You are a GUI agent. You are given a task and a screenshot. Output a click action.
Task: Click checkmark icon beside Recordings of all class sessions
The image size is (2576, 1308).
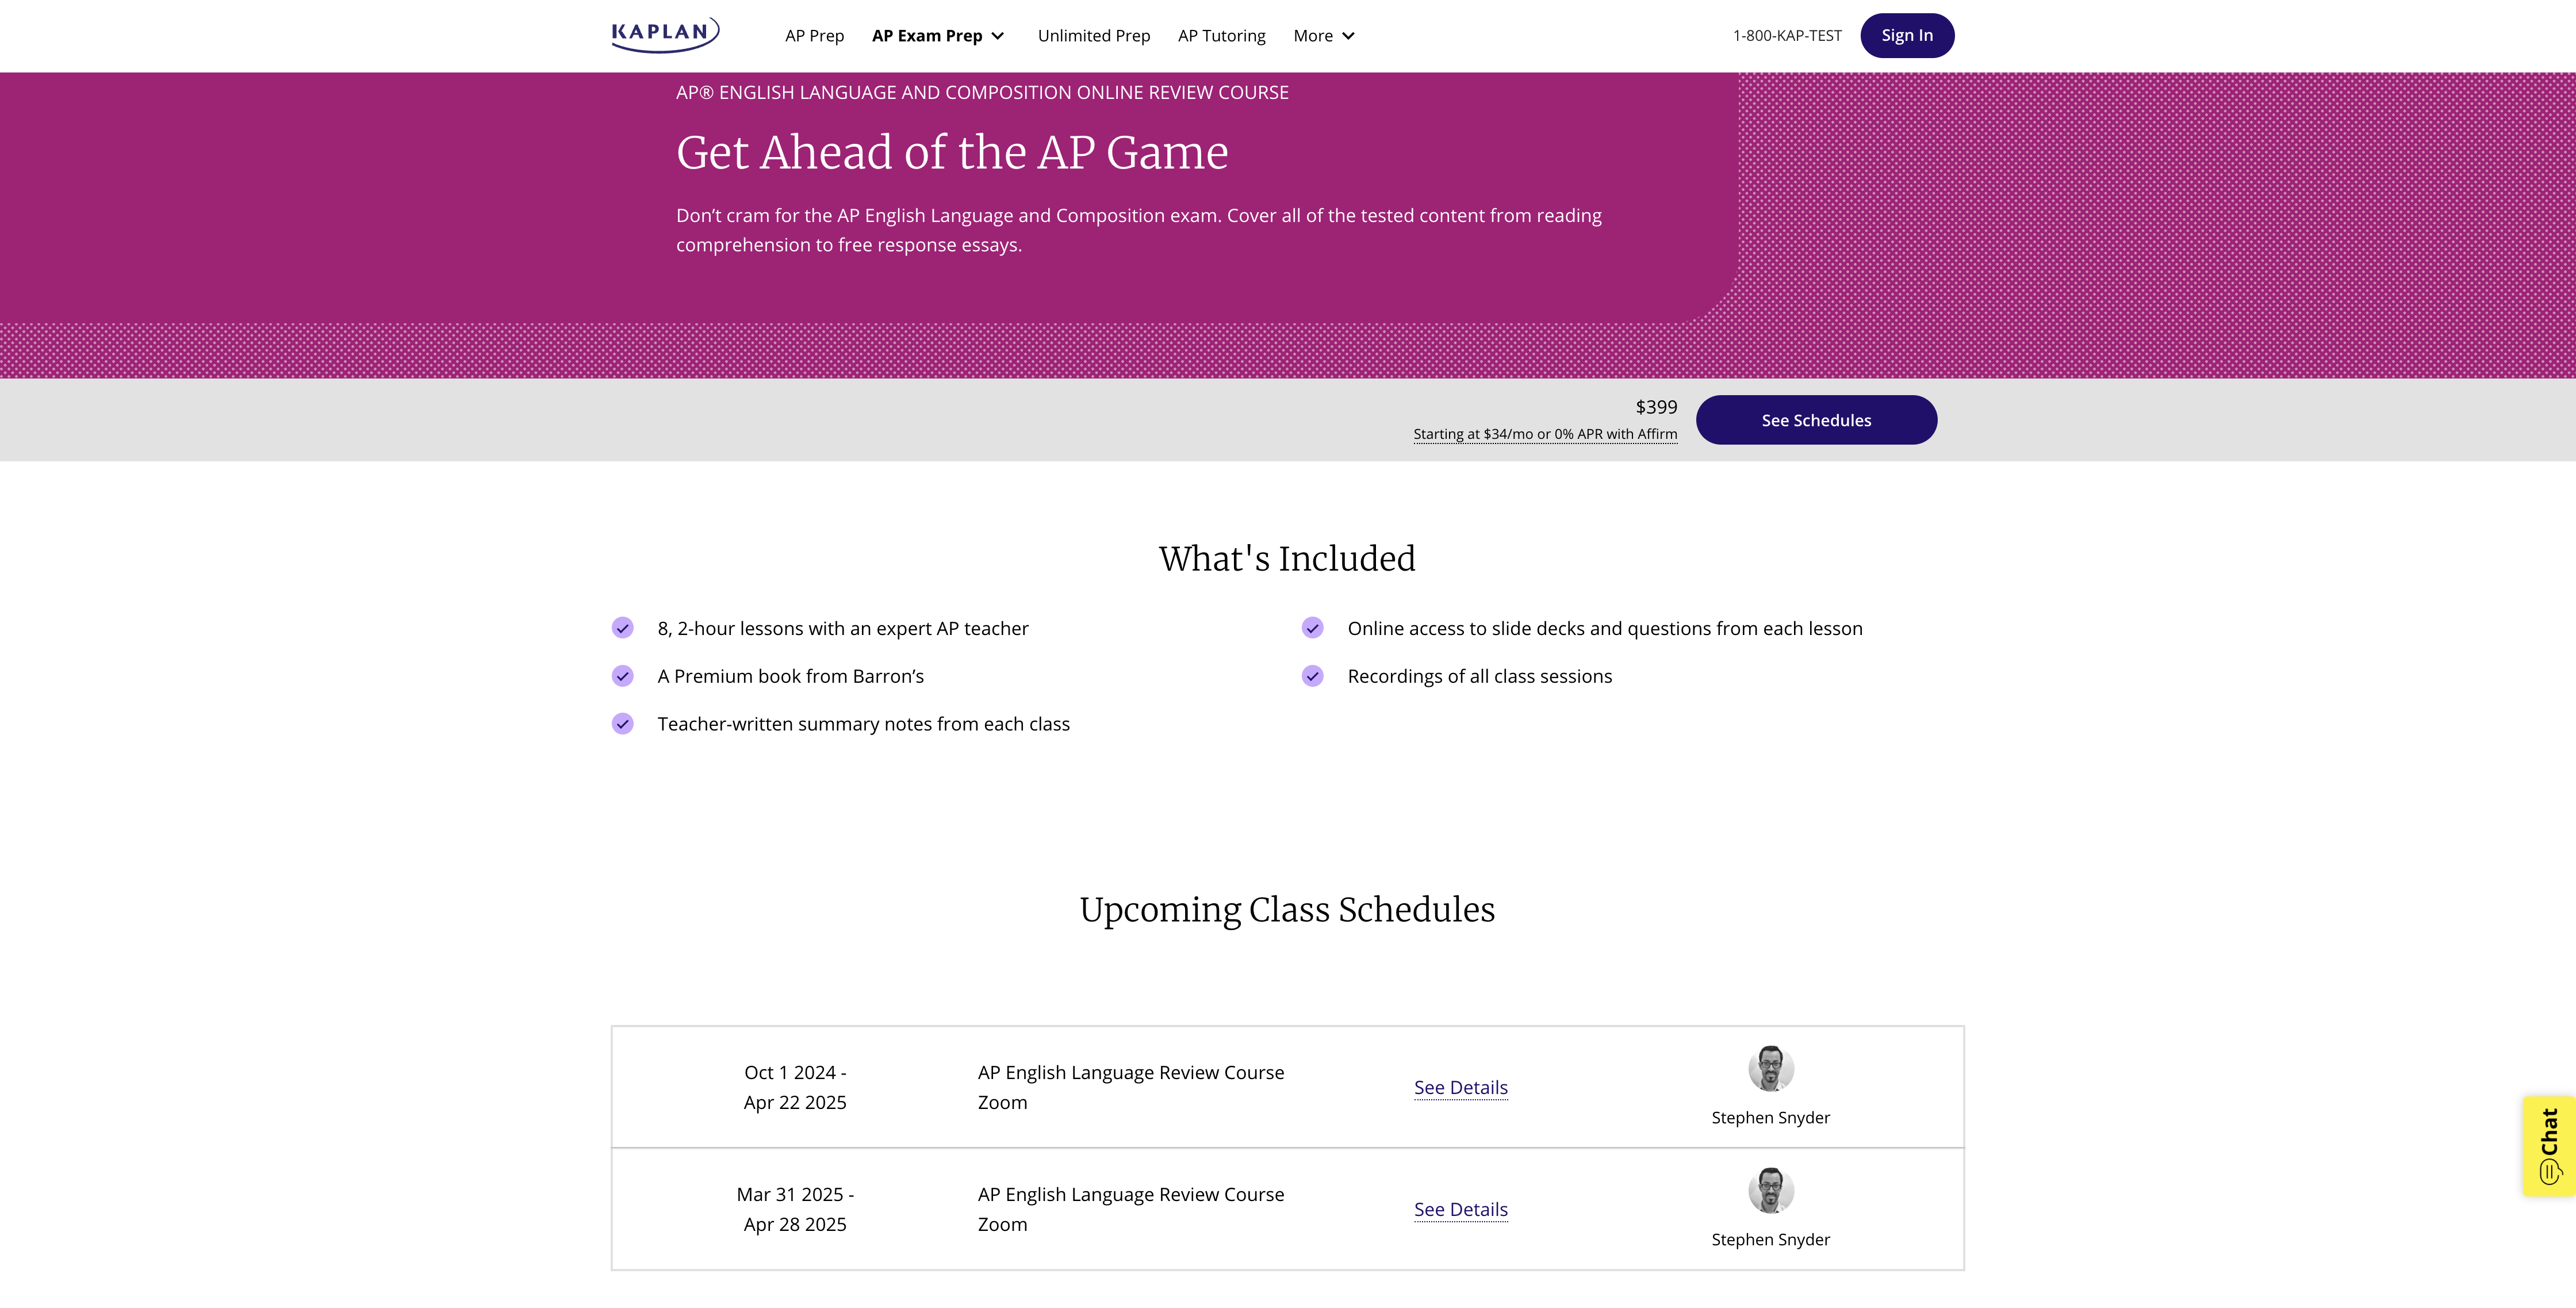click(1313, 676)
